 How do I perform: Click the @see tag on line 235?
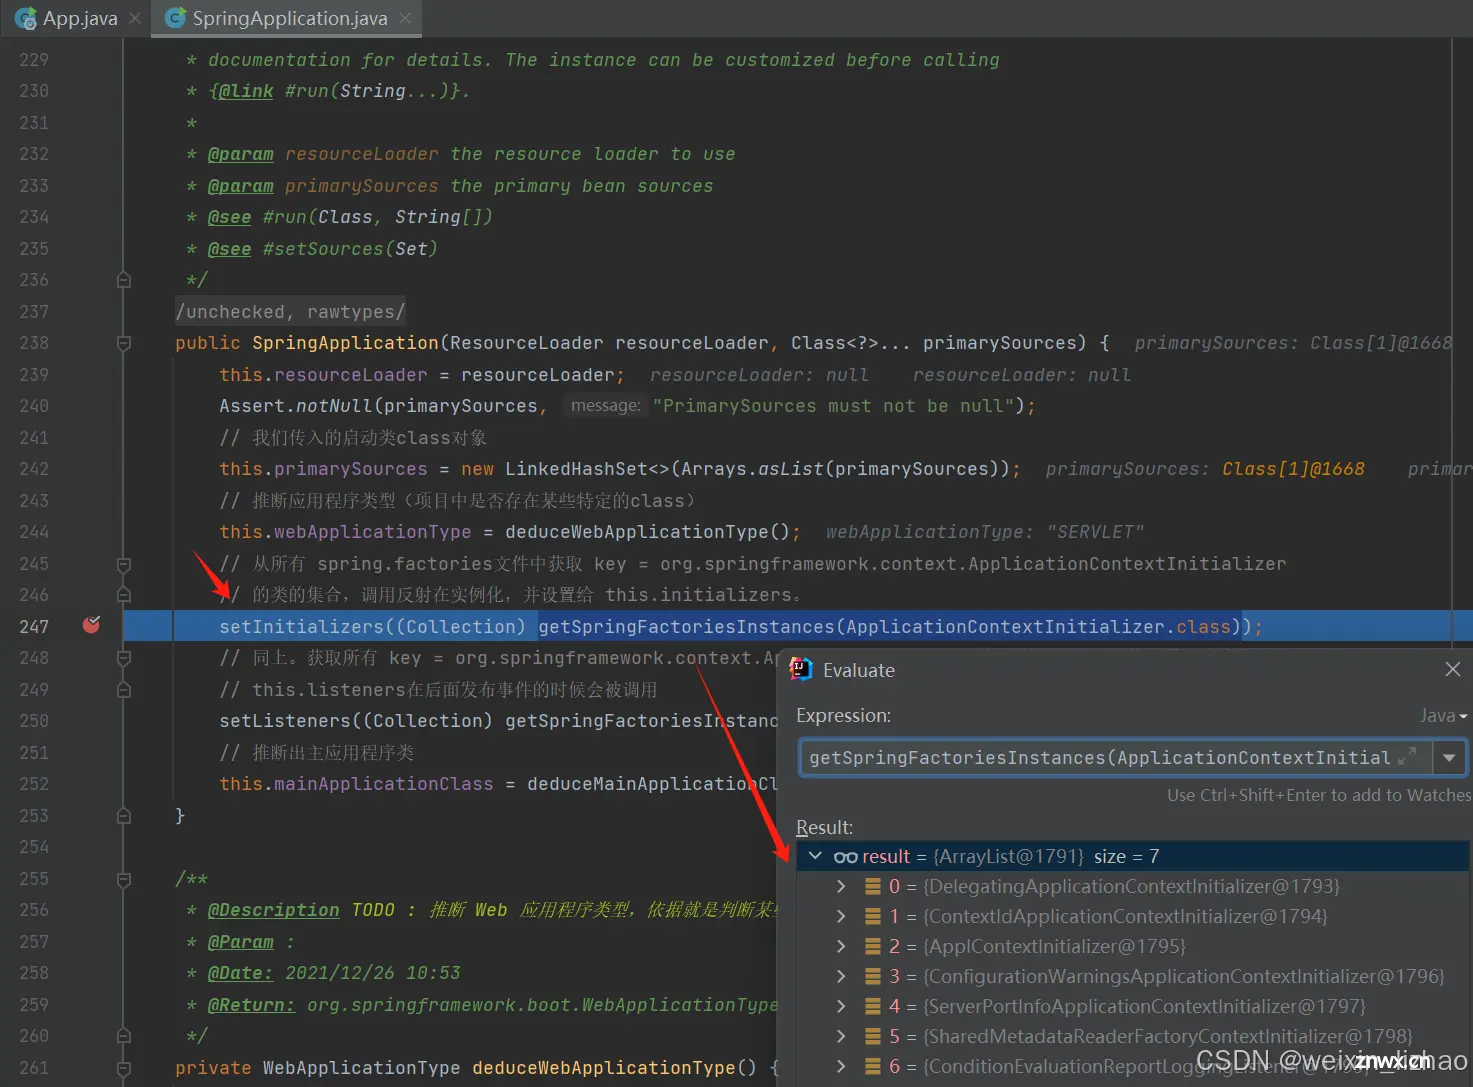(229, 249)
